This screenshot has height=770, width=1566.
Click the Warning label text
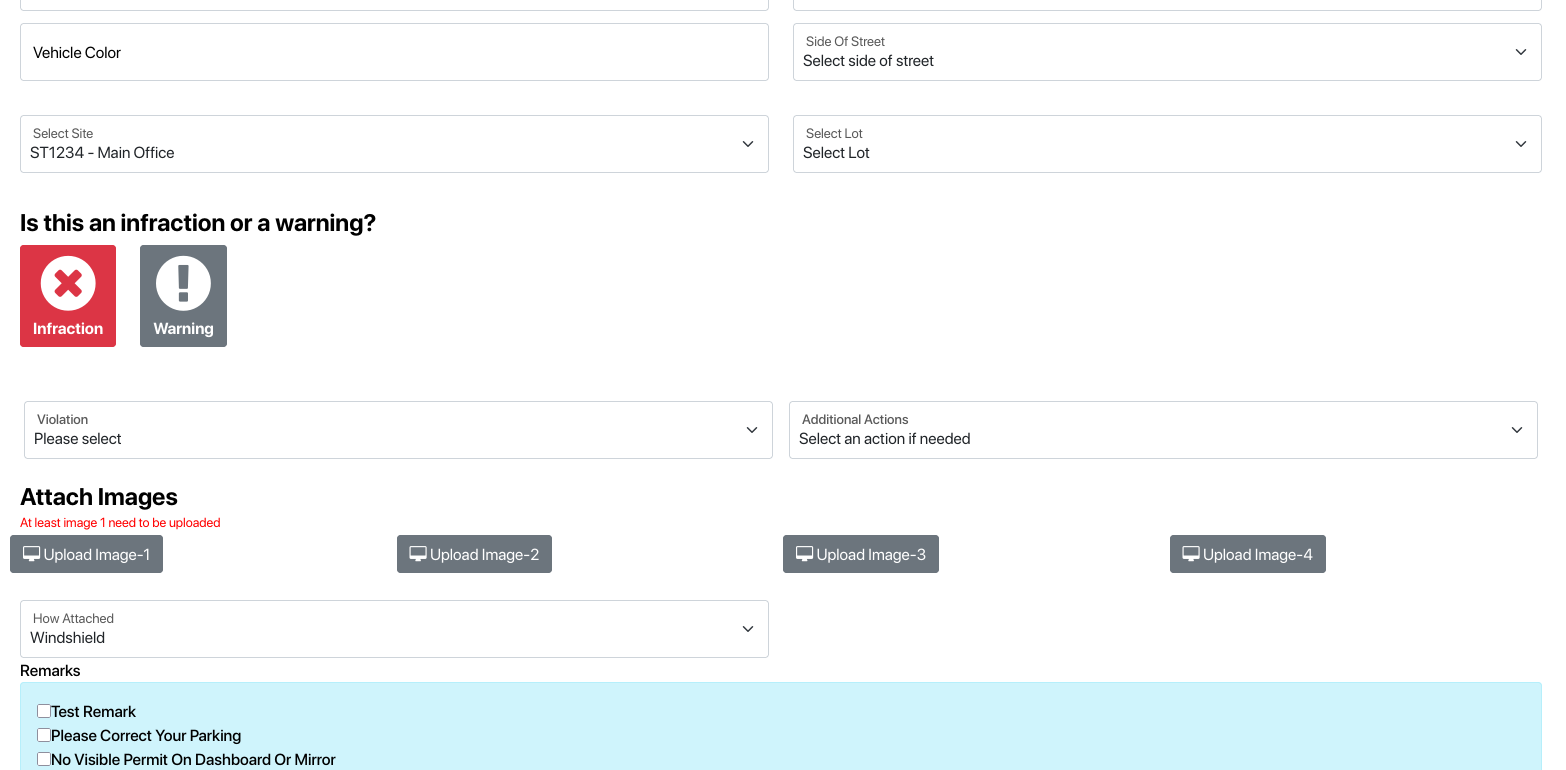[183, 329]
